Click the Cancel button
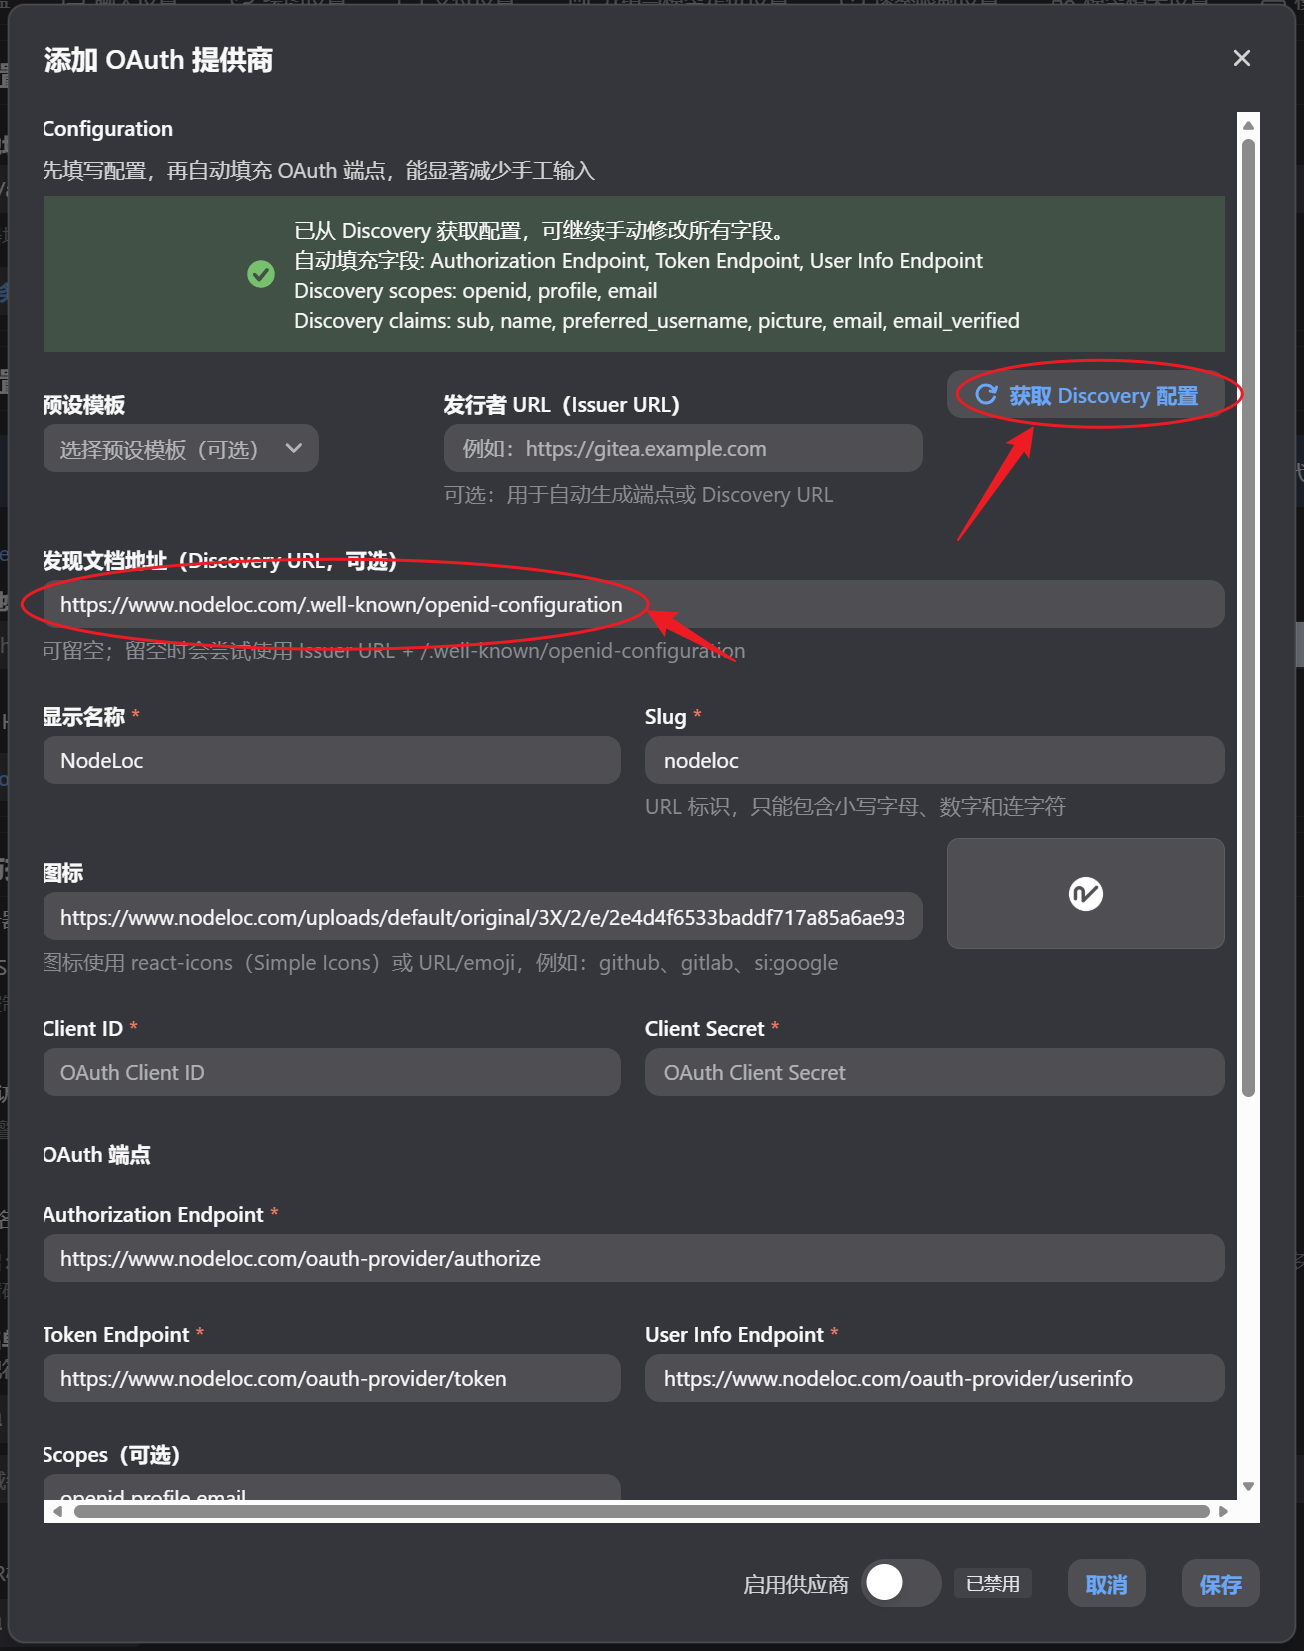Image resolution: width=1304 pixels, height=1651 pixels. coord(1106,1584)
